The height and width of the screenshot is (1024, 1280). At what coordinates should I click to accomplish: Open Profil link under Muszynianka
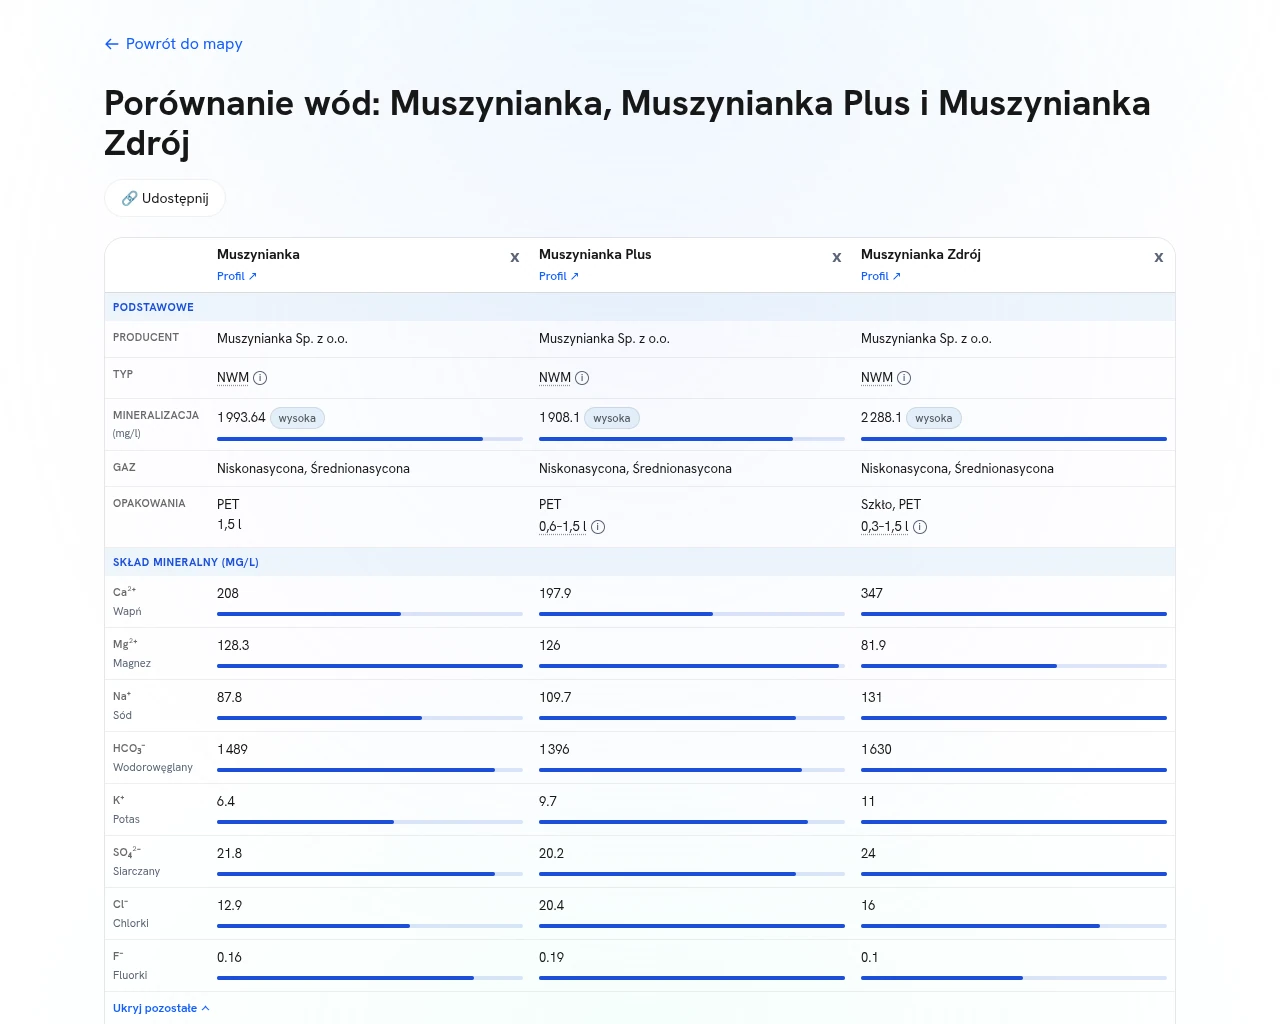point(237,276)
